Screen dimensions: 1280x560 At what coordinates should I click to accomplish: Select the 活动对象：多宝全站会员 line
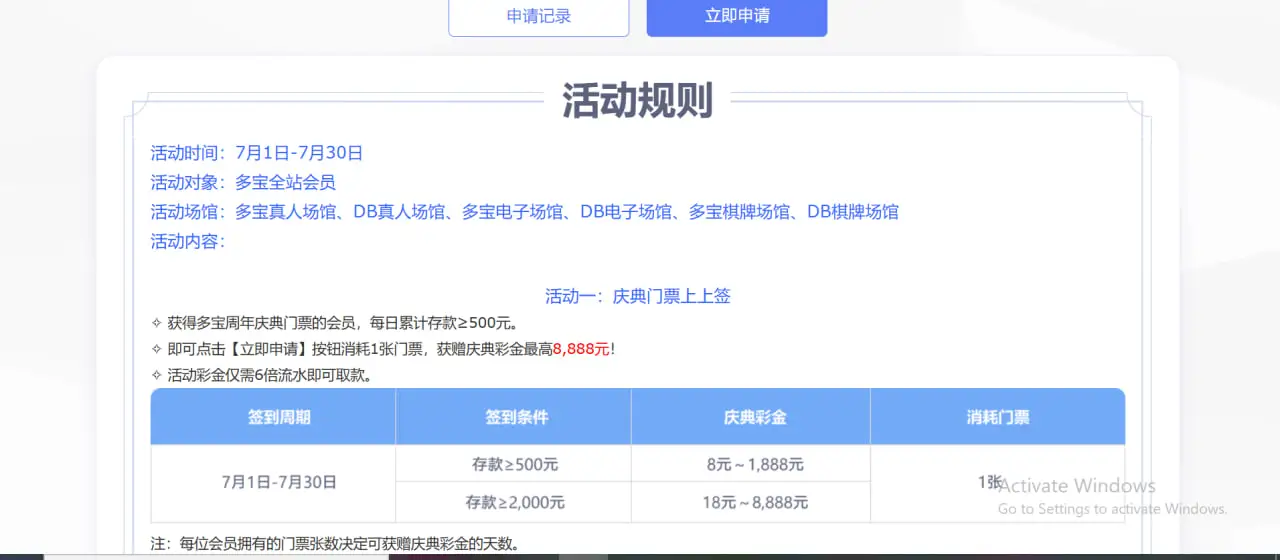tap(243, 182)
